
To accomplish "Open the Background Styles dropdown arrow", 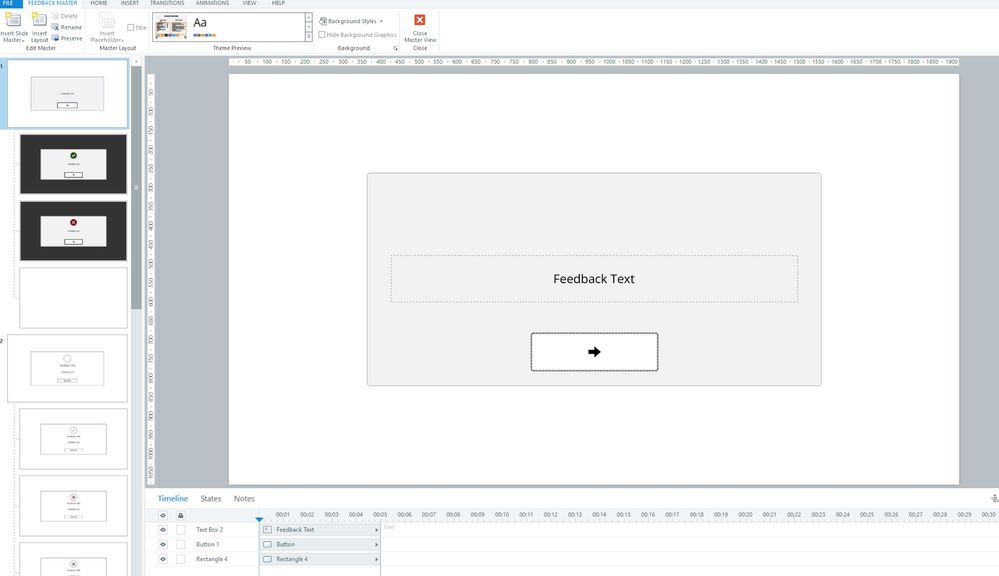I will (381, 21).
